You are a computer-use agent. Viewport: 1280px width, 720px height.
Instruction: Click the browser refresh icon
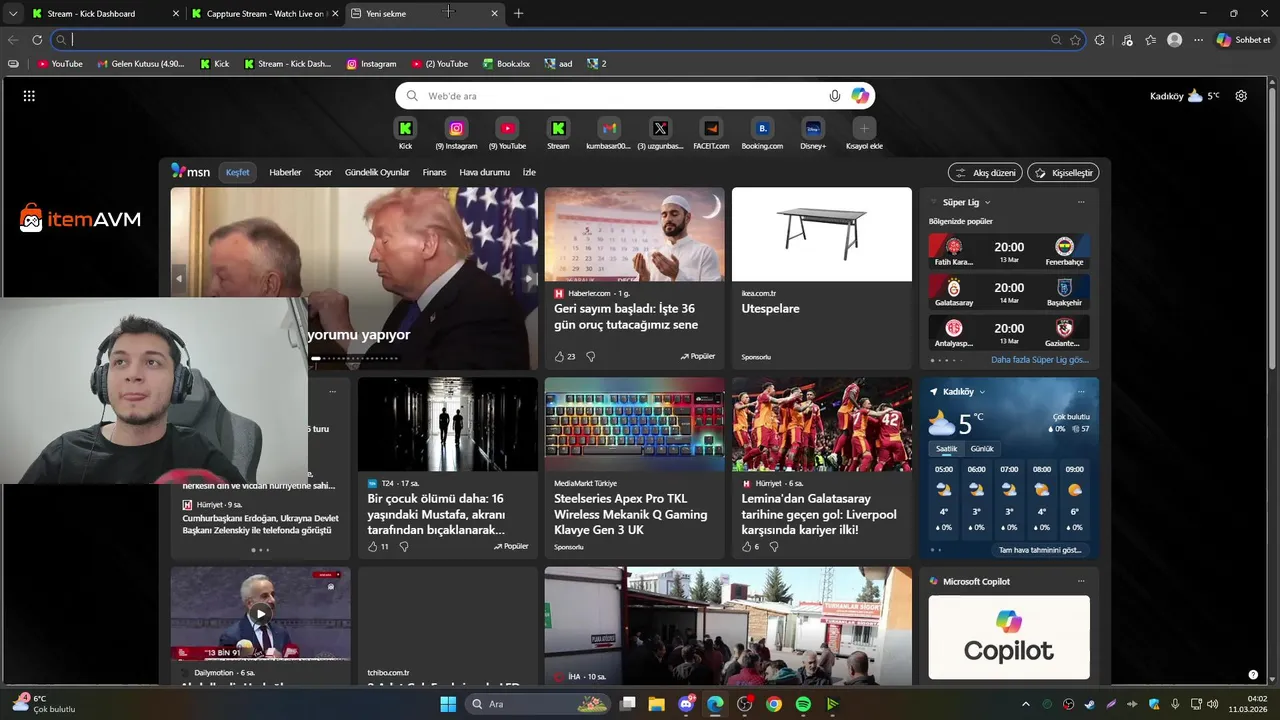[x=37, y=40]
